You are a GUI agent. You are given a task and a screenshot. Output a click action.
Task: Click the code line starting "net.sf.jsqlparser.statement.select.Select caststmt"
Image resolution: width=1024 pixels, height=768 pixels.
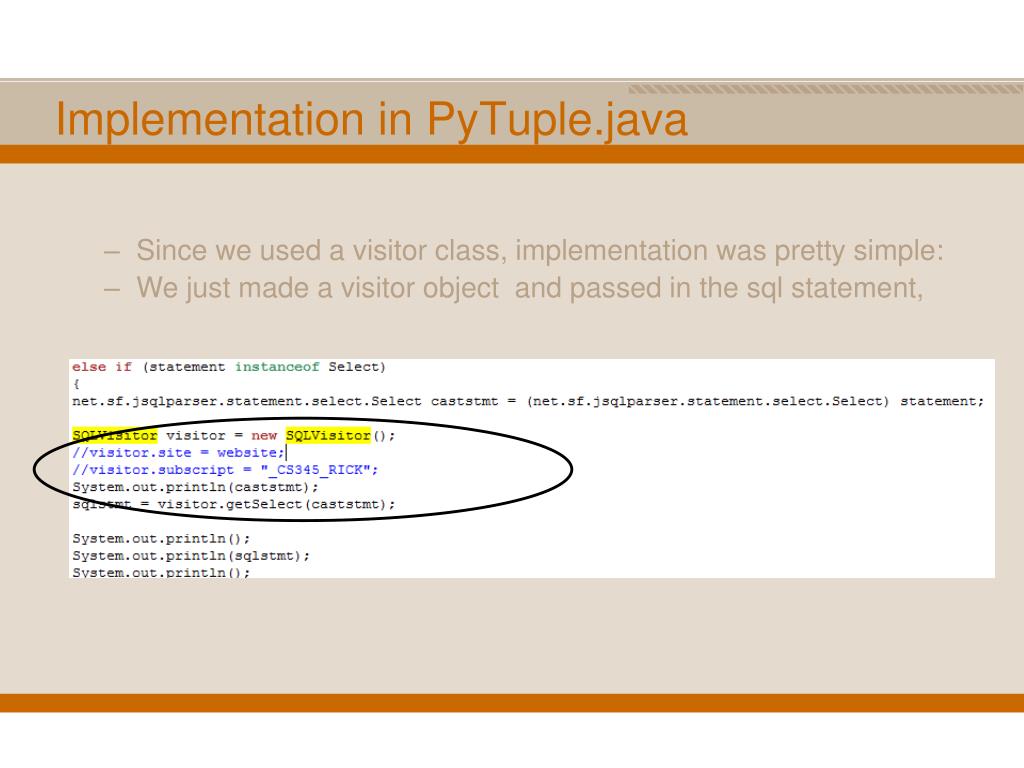528,401
